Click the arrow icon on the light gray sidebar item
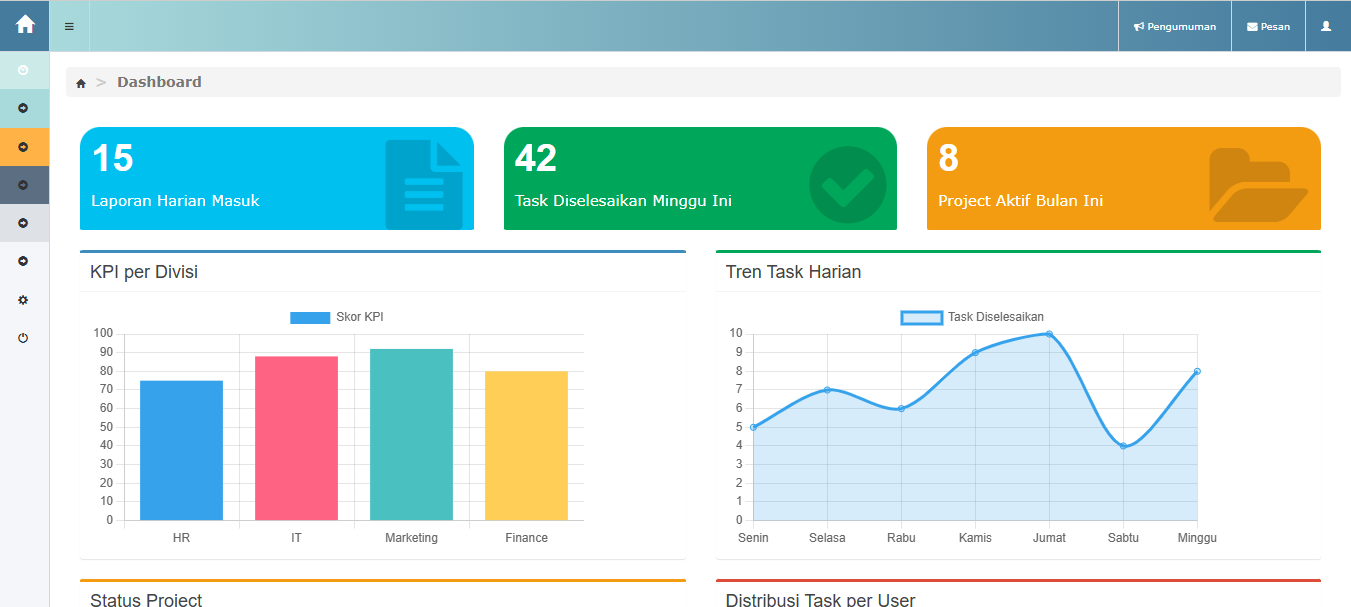Viewport: 1351px width, 607px height. tap(23, 222)
